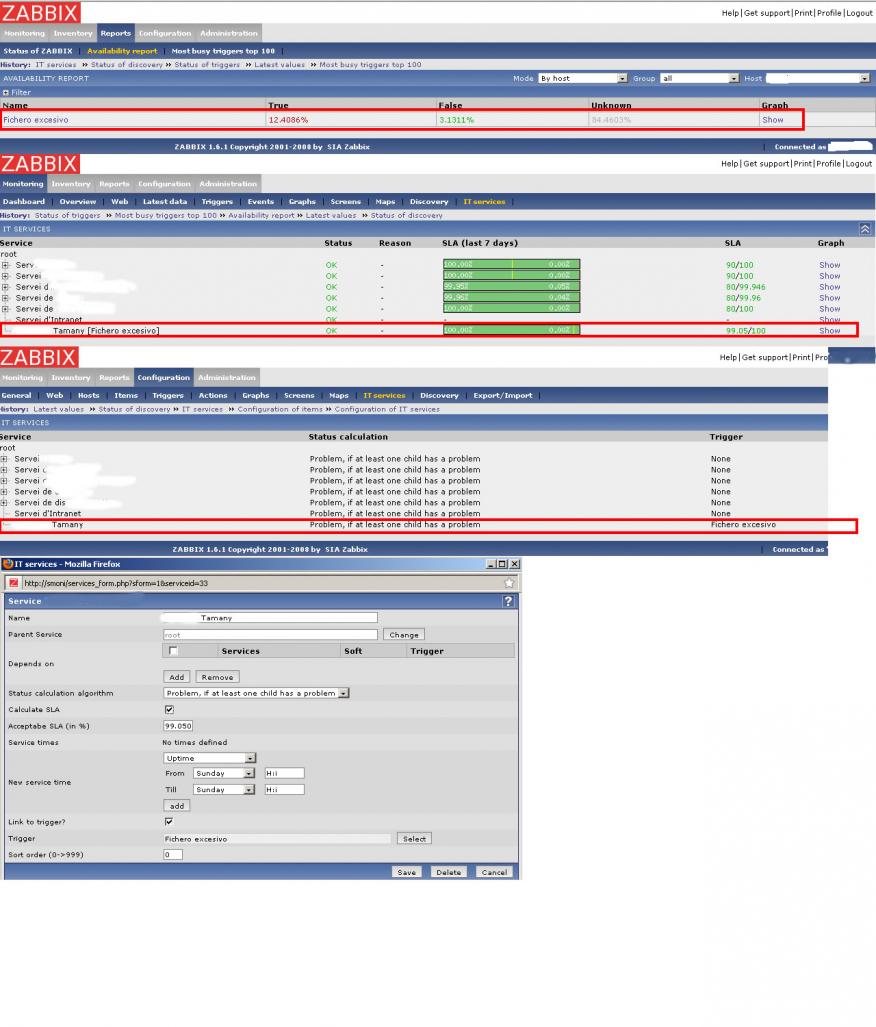Click the Add dependency button
Screen dimensions: 876x1027
176,677
